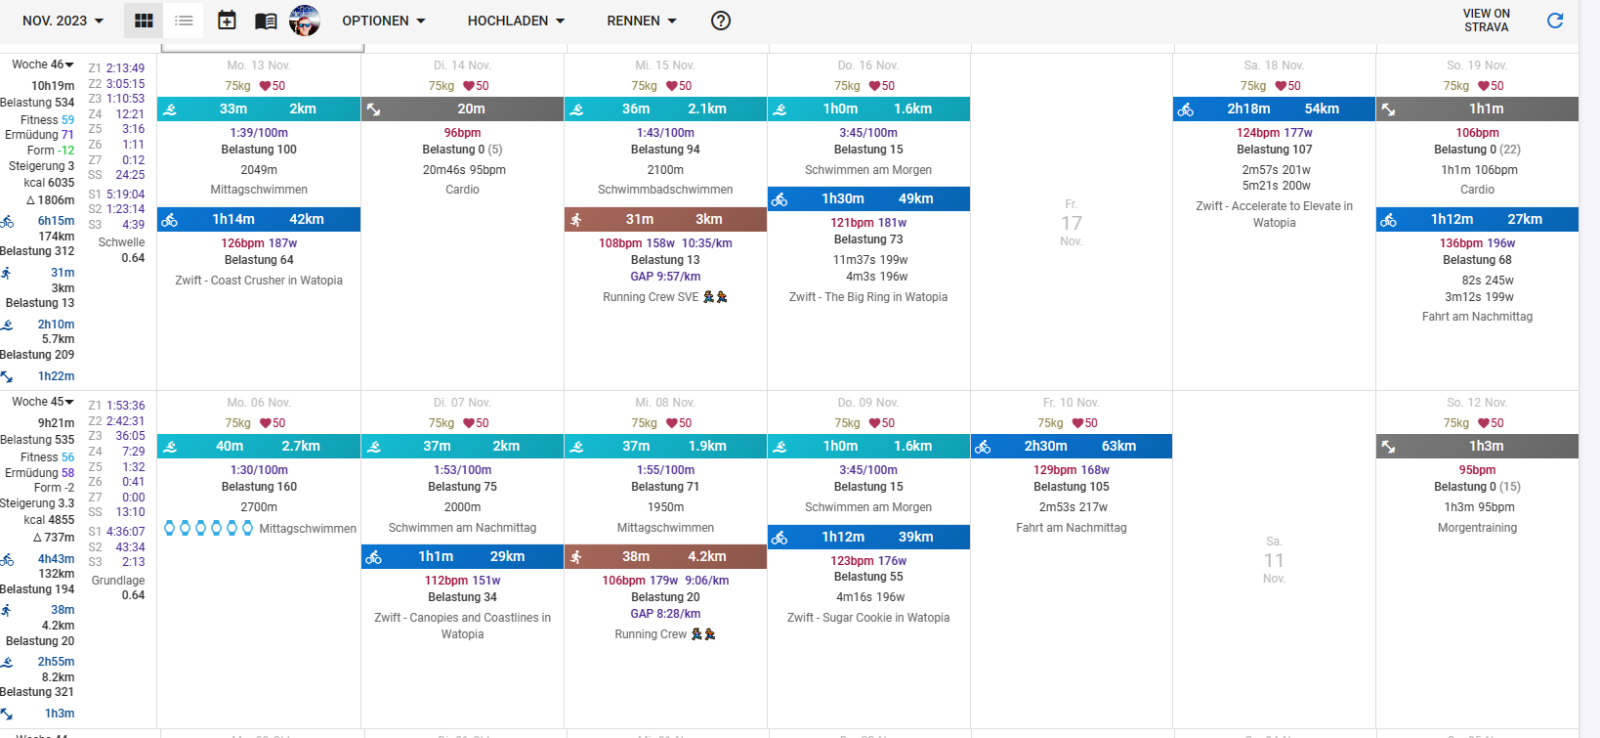Click the bike icon on Sa. 18 Nov. ride
Image resolution: width=1600 pixels, height=738 pixels.
click(1185, 109)
